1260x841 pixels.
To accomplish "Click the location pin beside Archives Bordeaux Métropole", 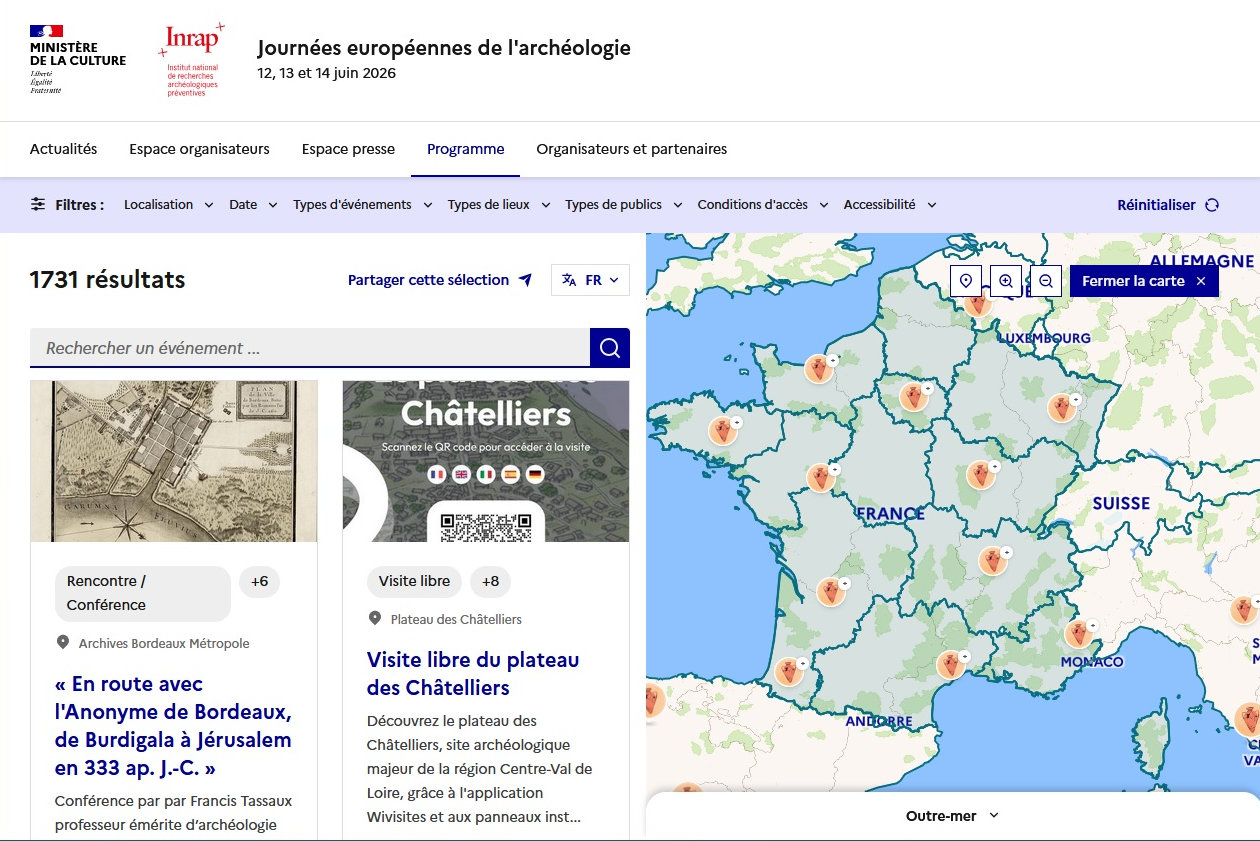I will (63, 642).
